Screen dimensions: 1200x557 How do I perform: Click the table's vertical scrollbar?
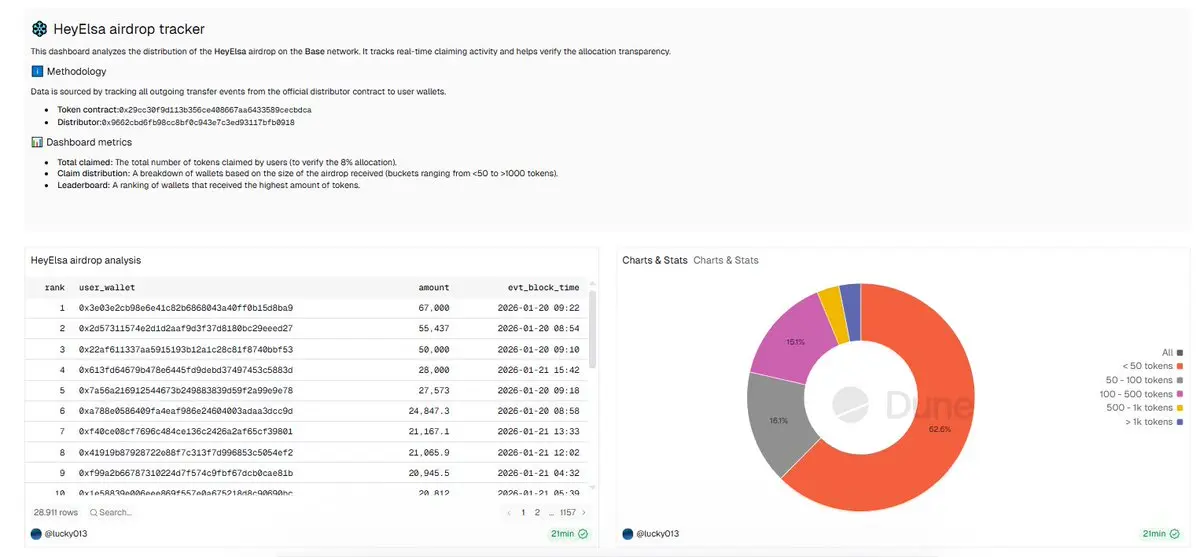pos(593,330)
